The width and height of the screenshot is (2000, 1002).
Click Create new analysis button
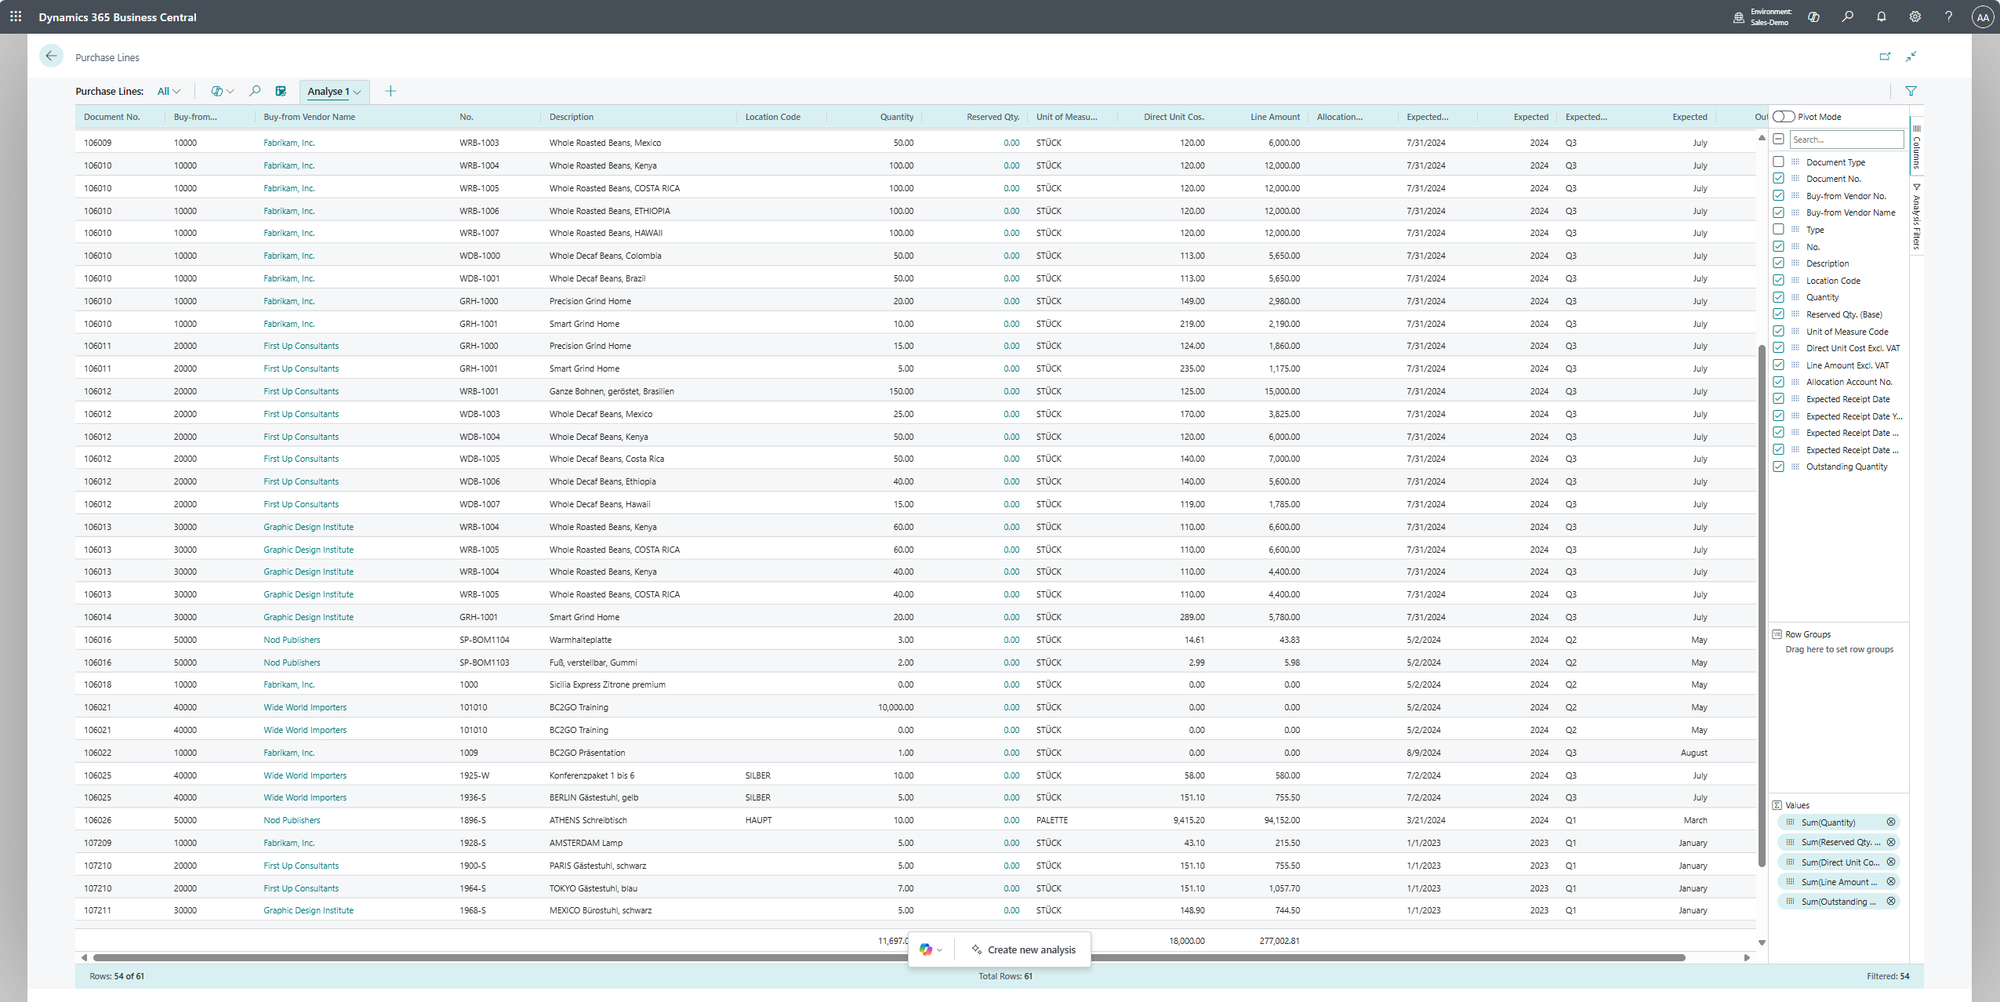coord(1030,950)
